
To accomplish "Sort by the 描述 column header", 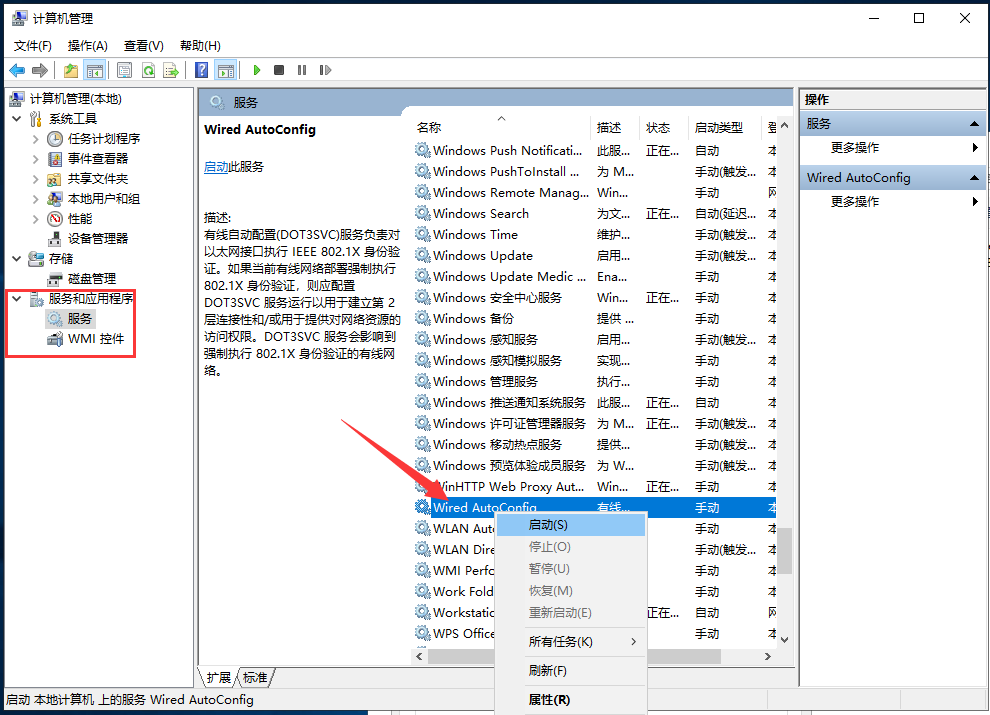I will tap(615, 128).
